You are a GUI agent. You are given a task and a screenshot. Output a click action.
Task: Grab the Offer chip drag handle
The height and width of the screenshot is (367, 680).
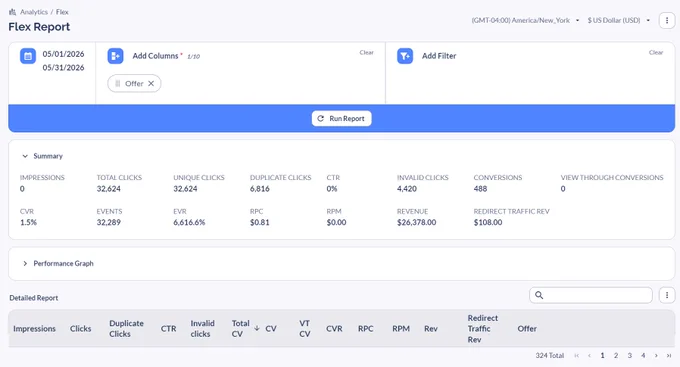click(118, 84)
